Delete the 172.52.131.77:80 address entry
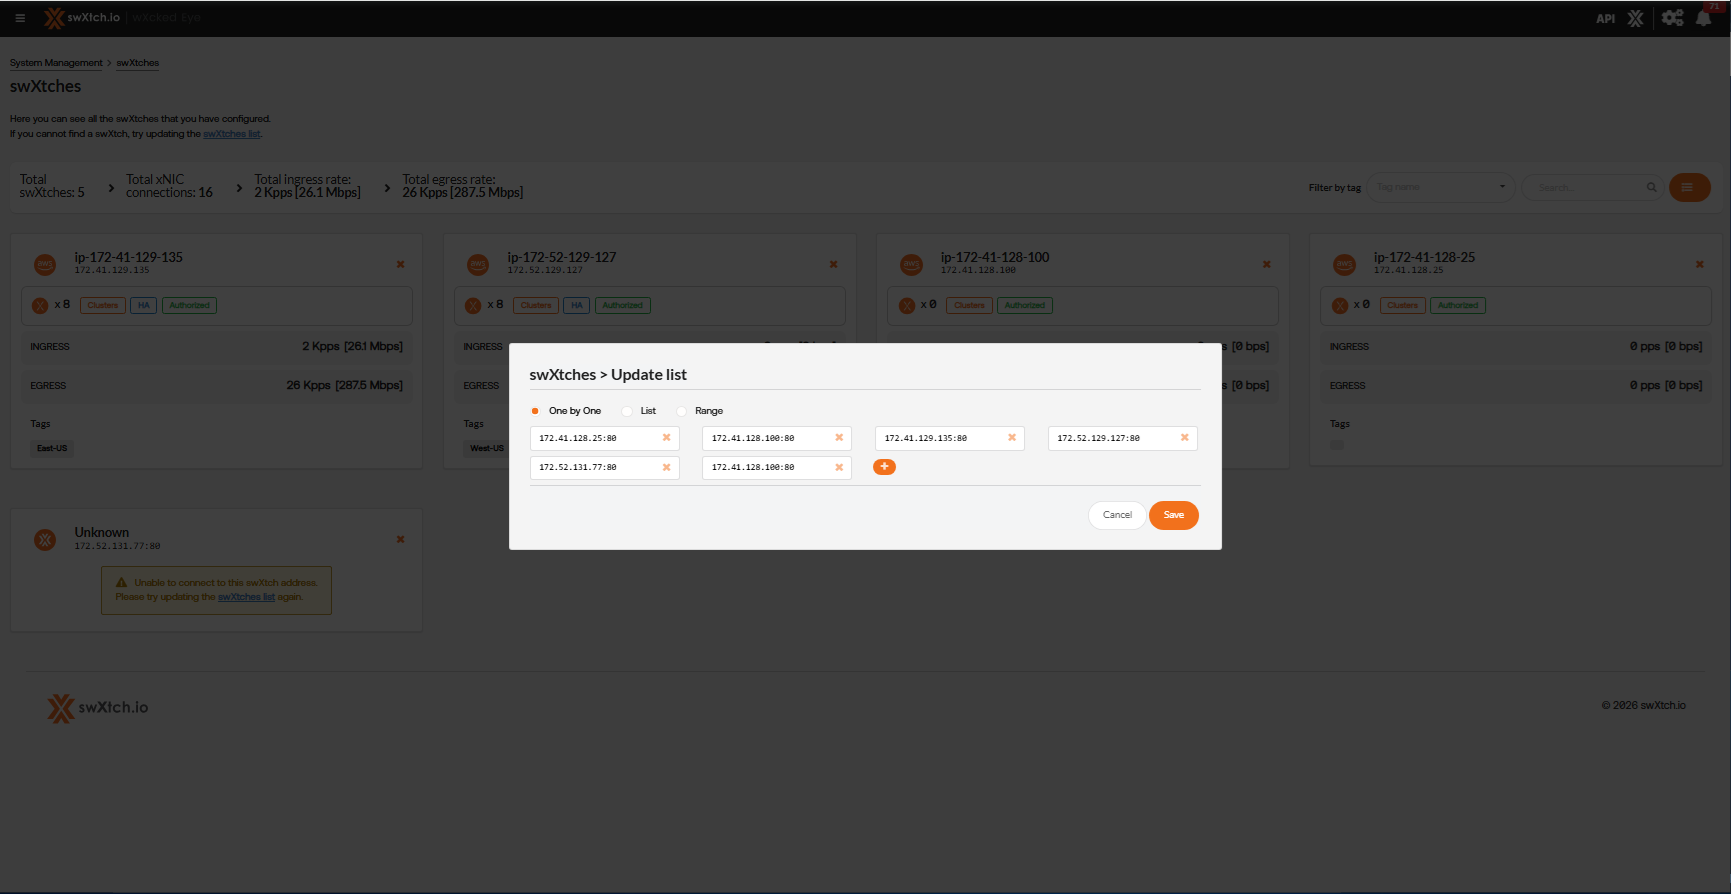1731x894 pixels. click(666, 467)
